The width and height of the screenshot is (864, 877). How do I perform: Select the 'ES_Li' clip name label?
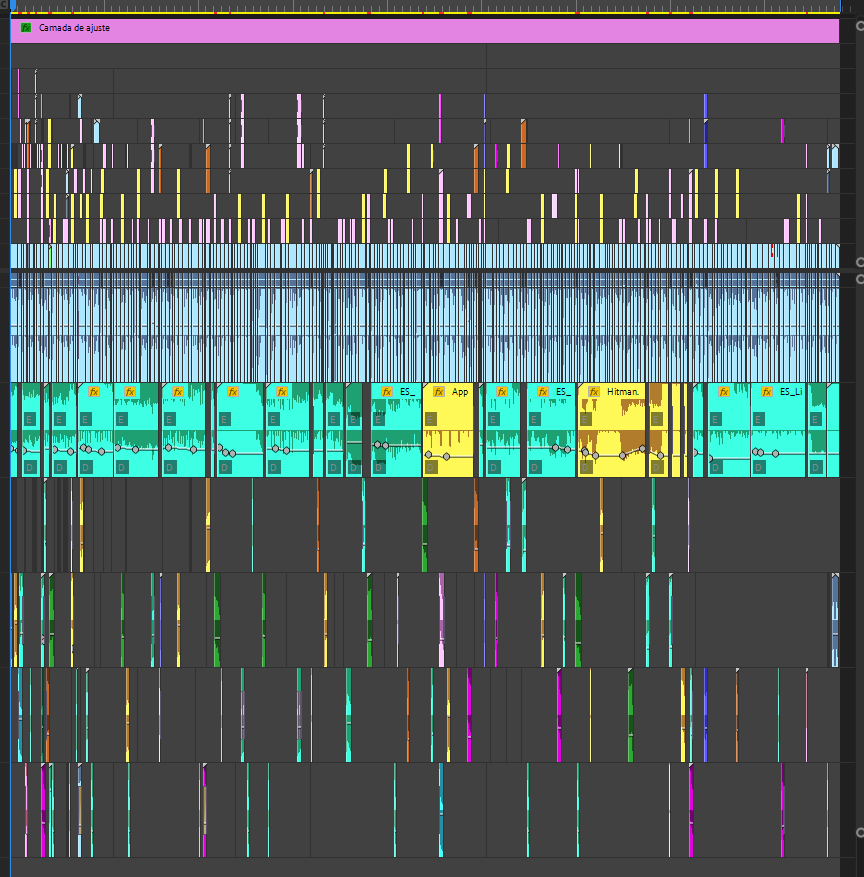click(791, 392)
